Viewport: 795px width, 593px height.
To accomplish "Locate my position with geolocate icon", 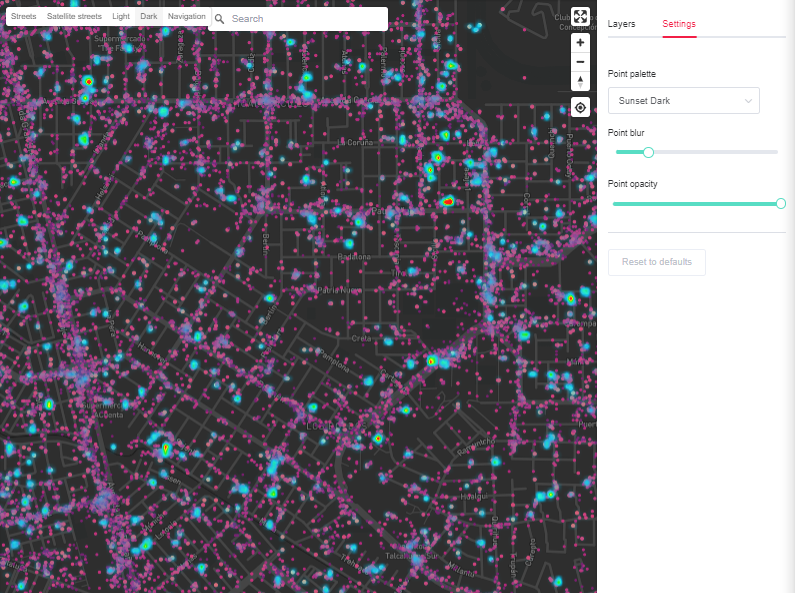I will (x=580, y=107).
